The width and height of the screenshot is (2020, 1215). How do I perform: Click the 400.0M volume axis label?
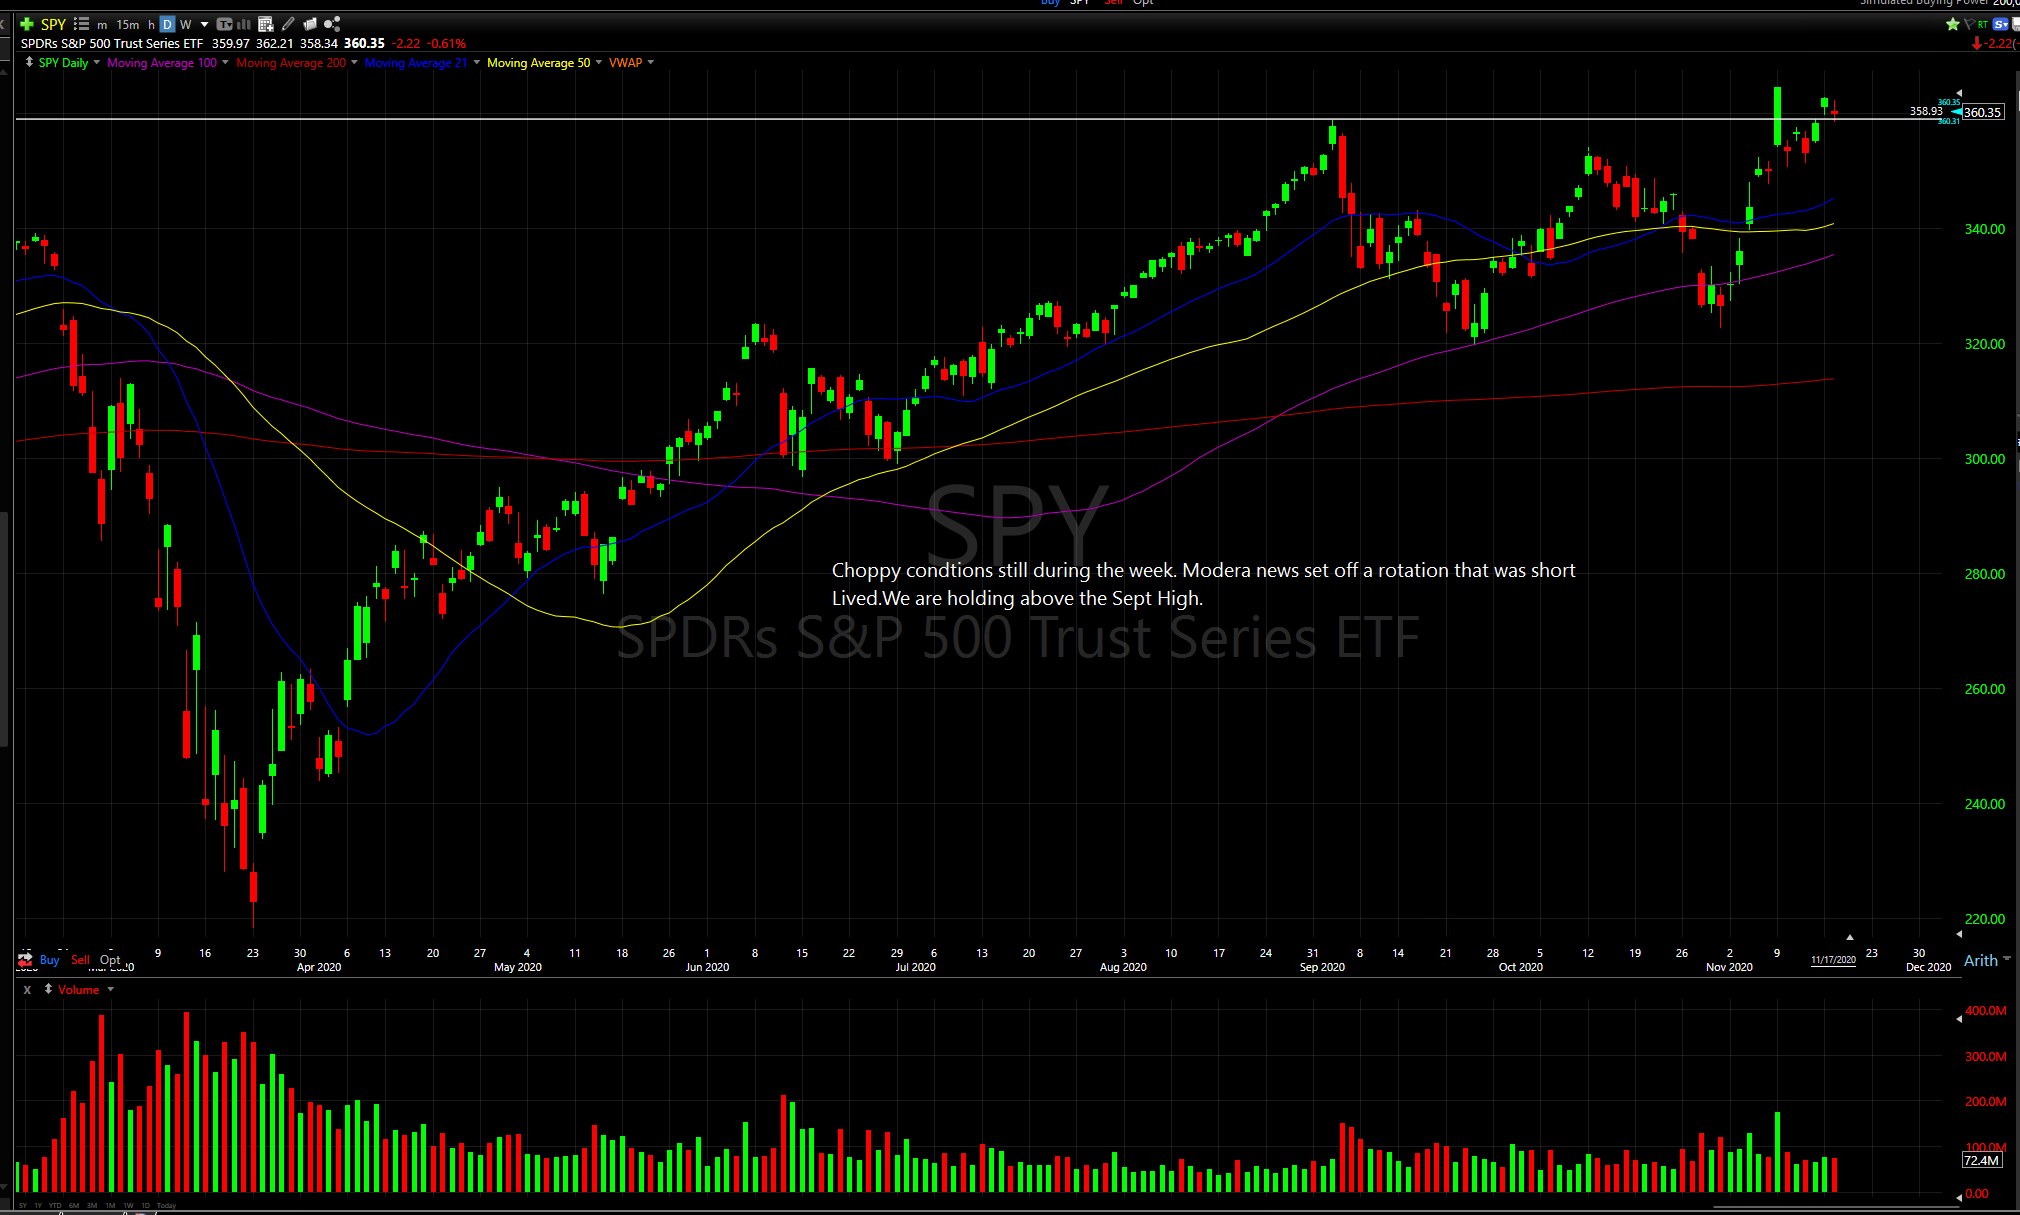[x=1985, y=1011]
